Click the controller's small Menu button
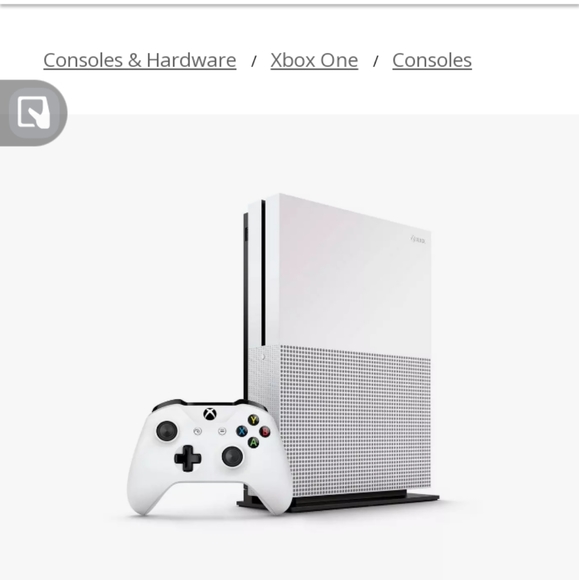The height and width of the screenshot is (580, 579). [222, 431]
